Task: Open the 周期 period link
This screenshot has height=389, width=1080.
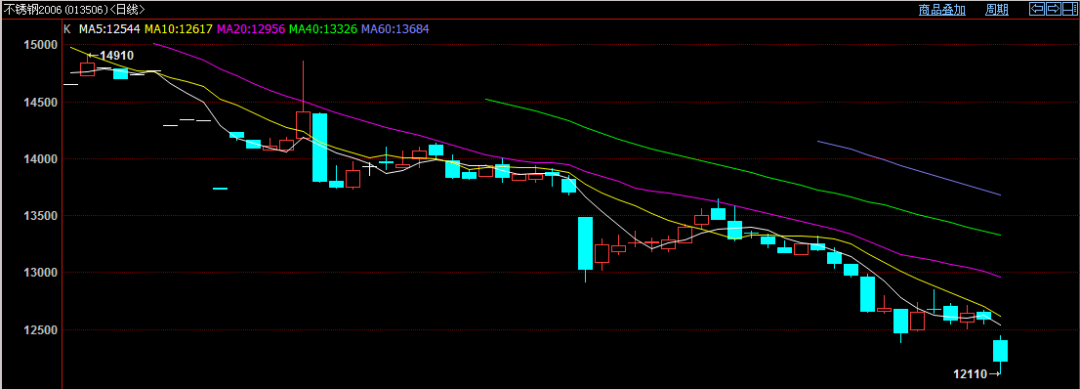Action: 997,10
